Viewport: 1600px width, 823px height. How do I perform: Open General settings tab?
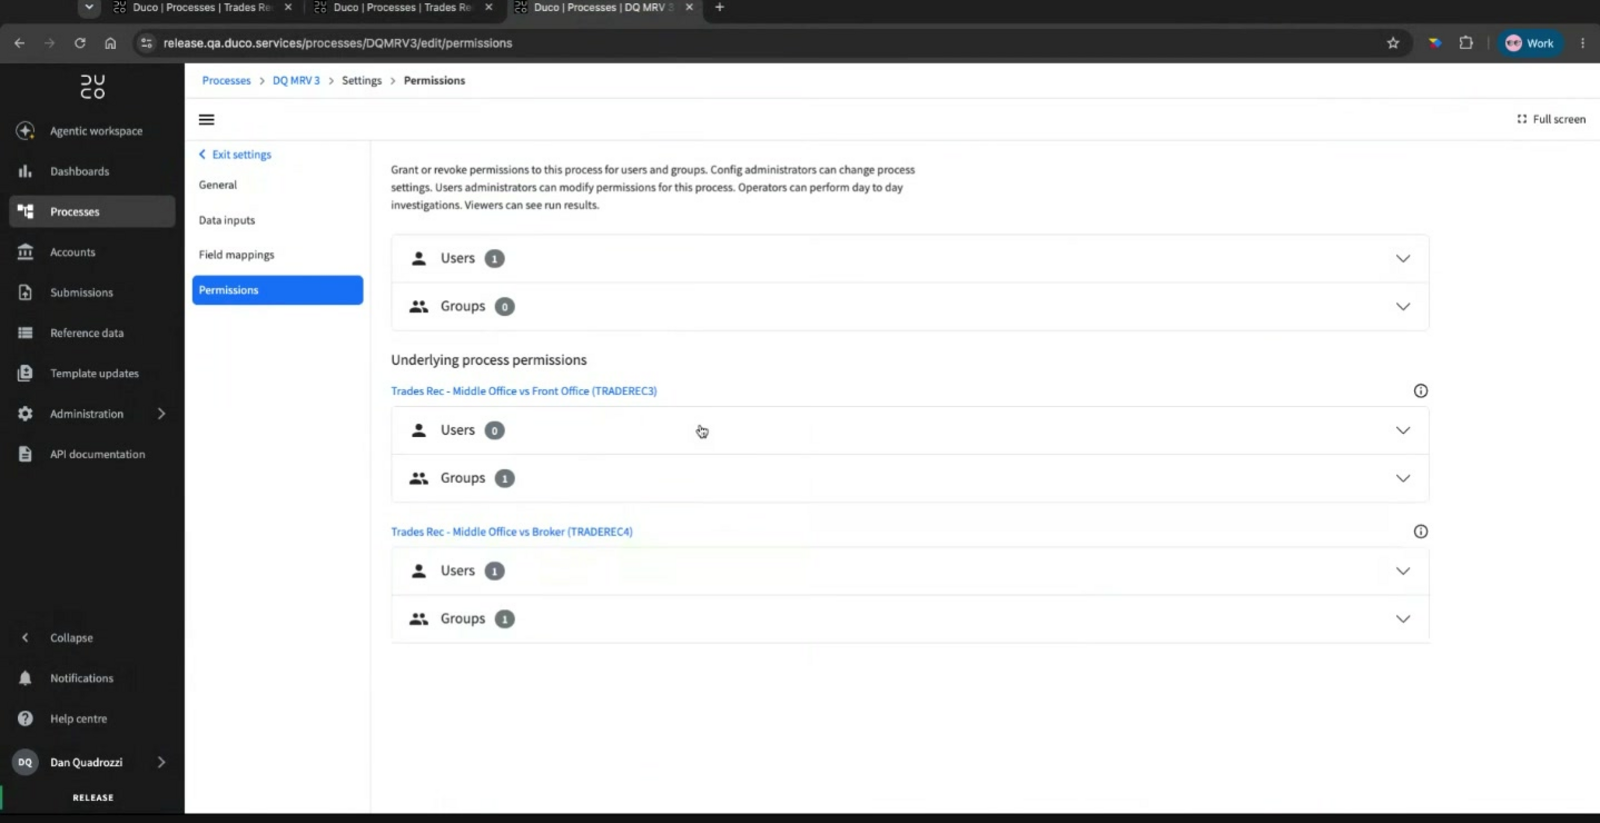click(278, 185)
